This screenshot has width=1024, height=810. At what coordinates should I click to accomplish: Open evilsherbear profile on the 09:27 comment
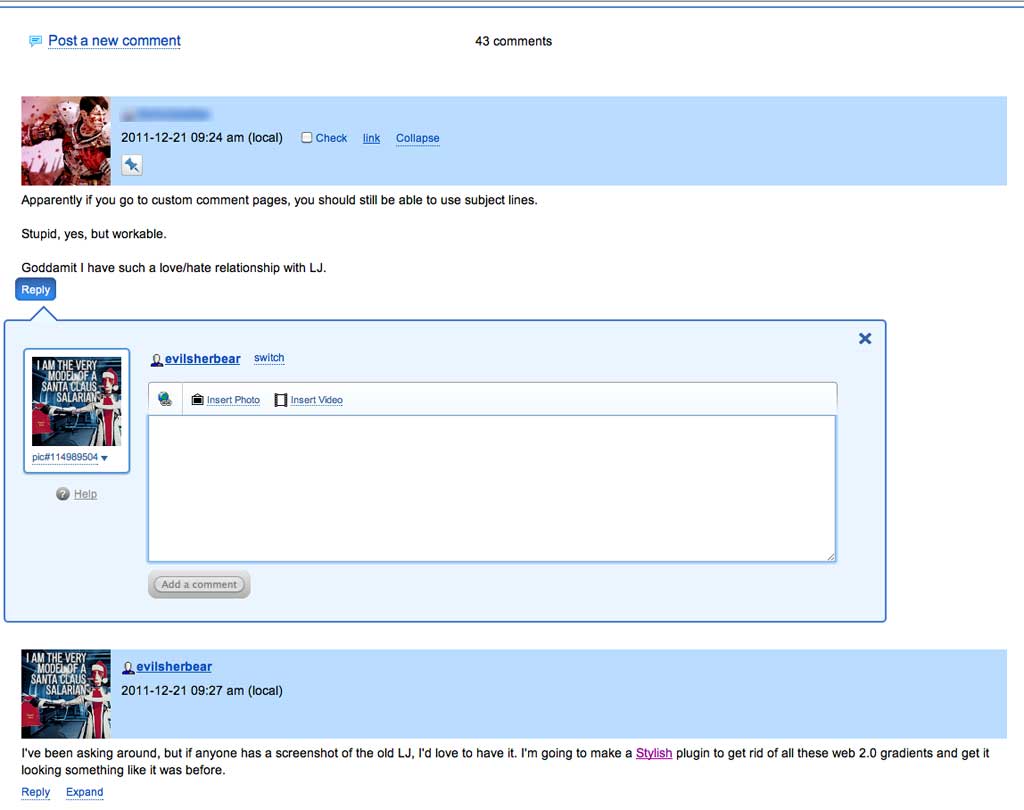pyautogui.click(x=174, y=666)
